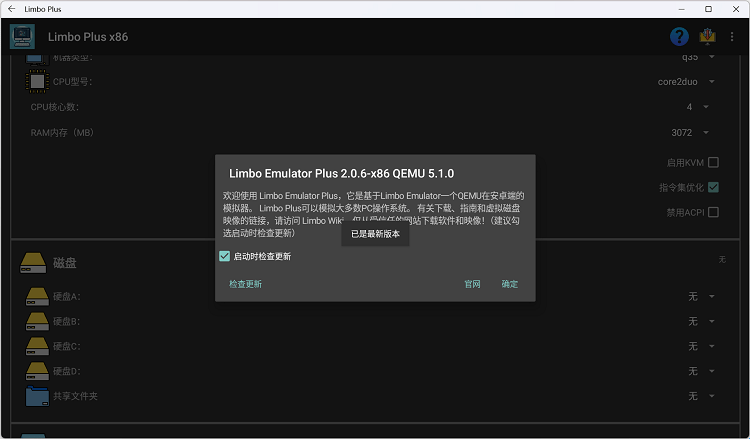This screenshot has height=439, width=750.
Task: Click the 硬盘C drive icon
Action: click(x=37, y=346)
